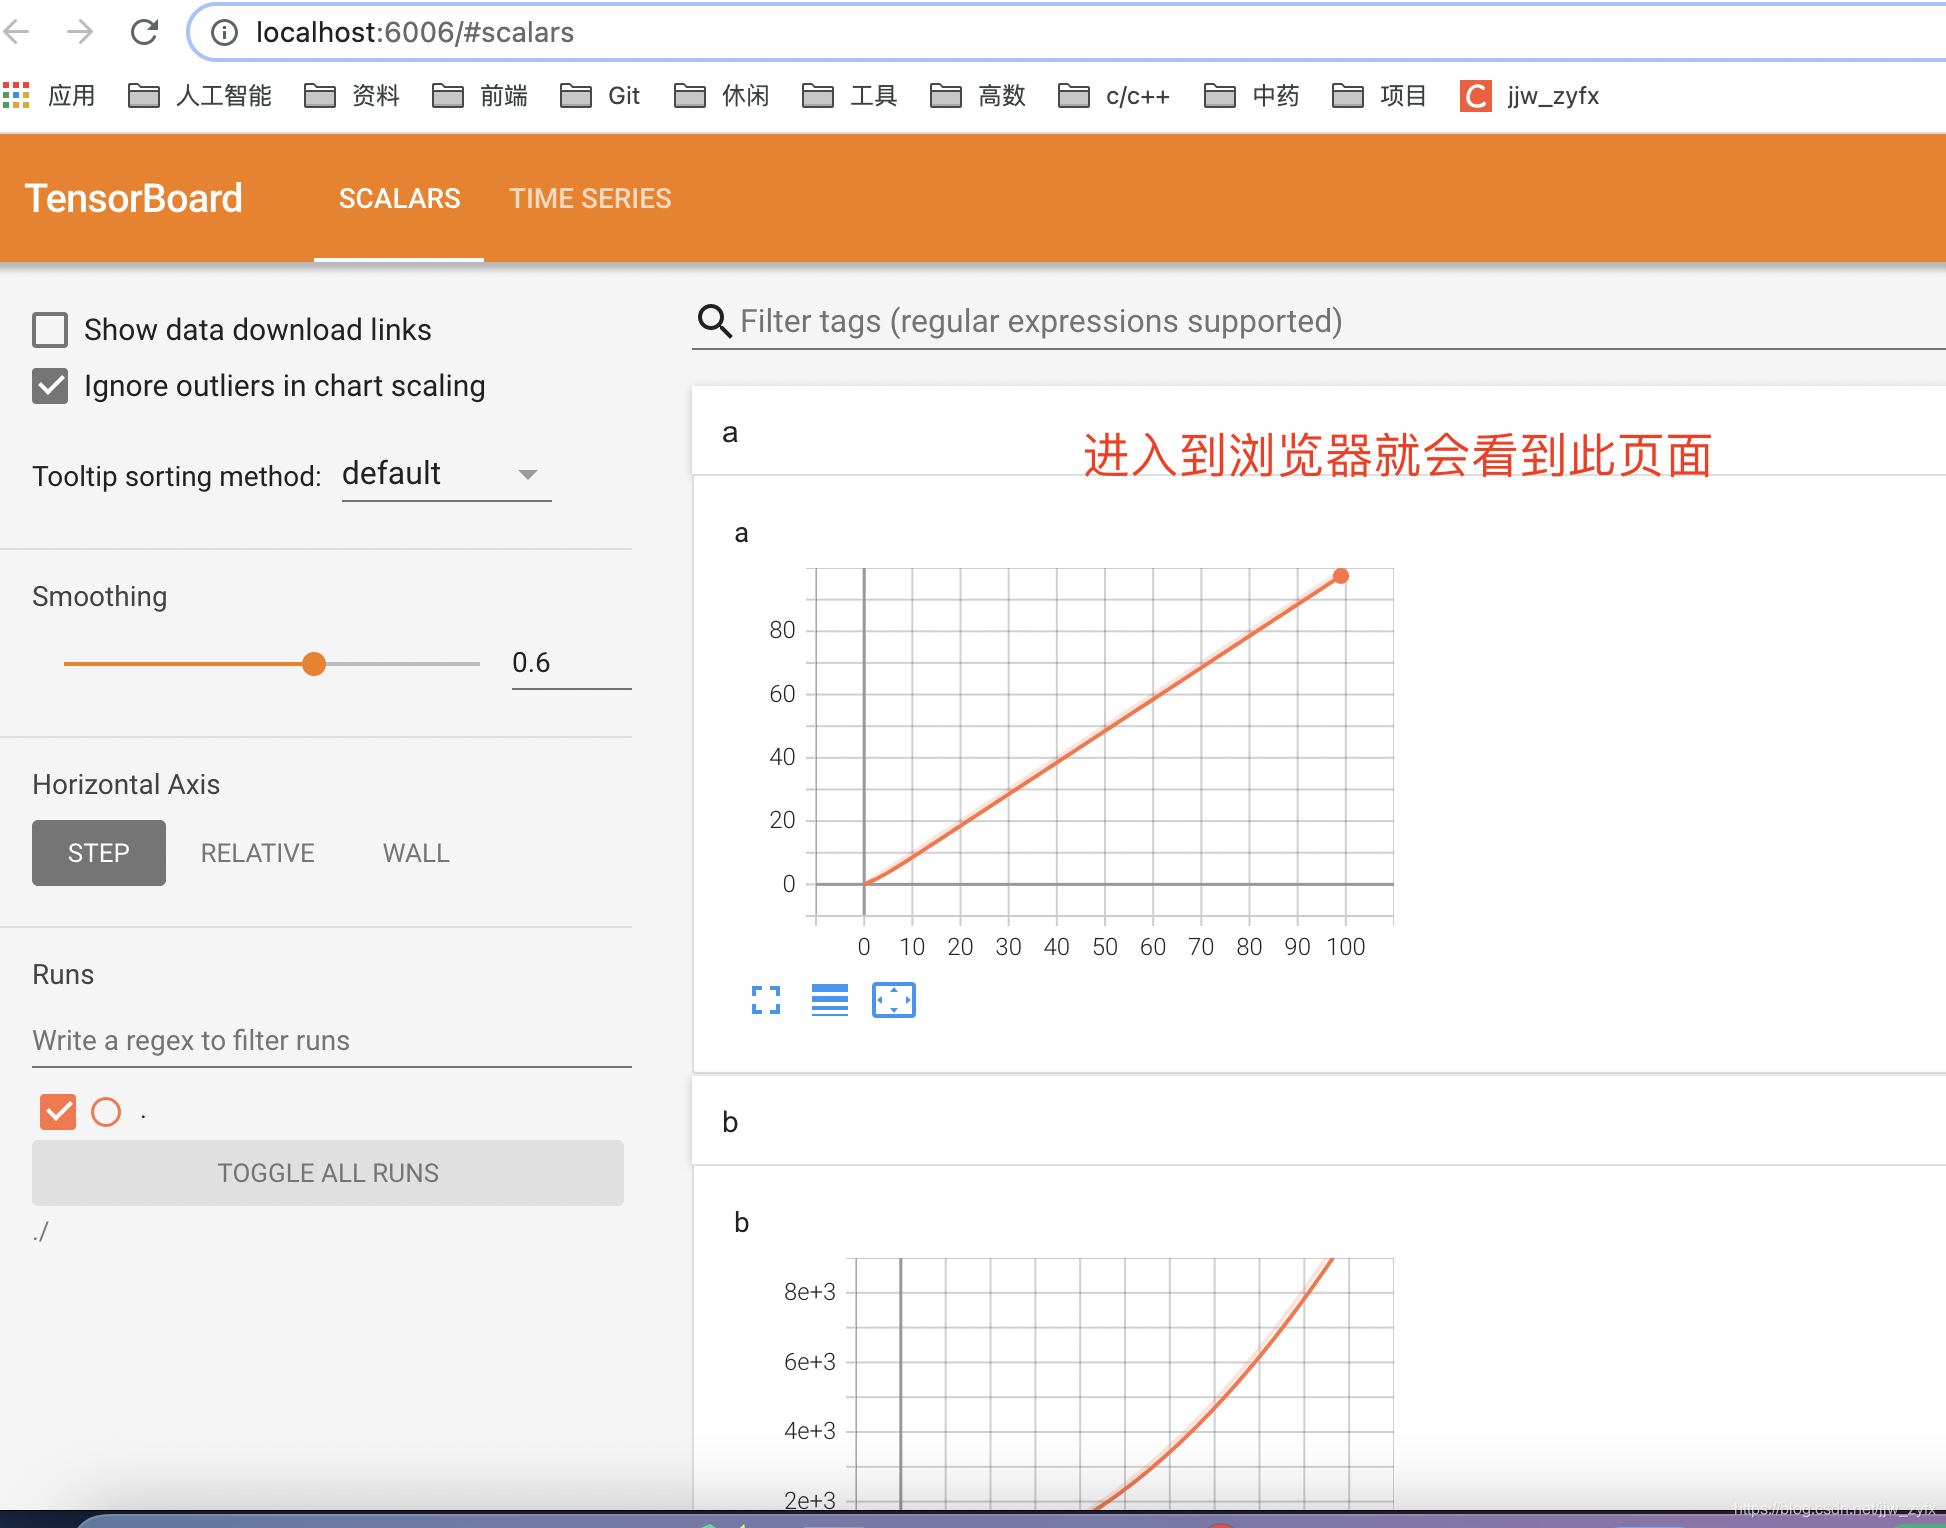Uncheck the './' run checkbox
This screenshot has height=1528, width=1946.
coord(57,1111)
